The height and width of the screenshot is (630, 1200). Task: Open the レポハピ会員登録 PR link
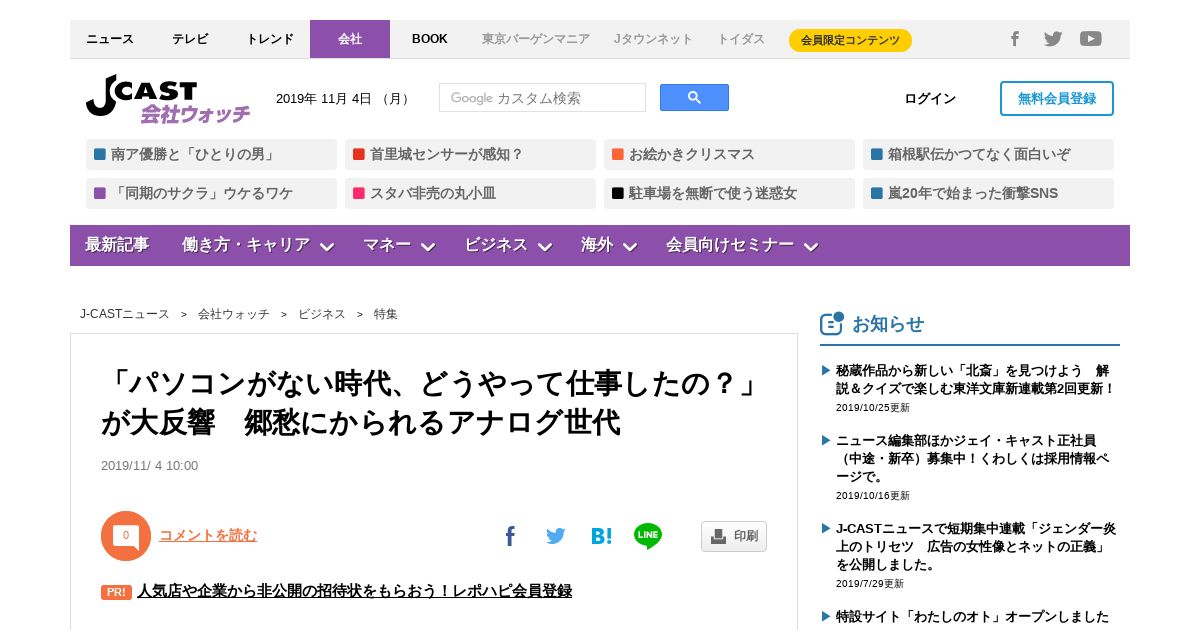click(x=354, y=591)
